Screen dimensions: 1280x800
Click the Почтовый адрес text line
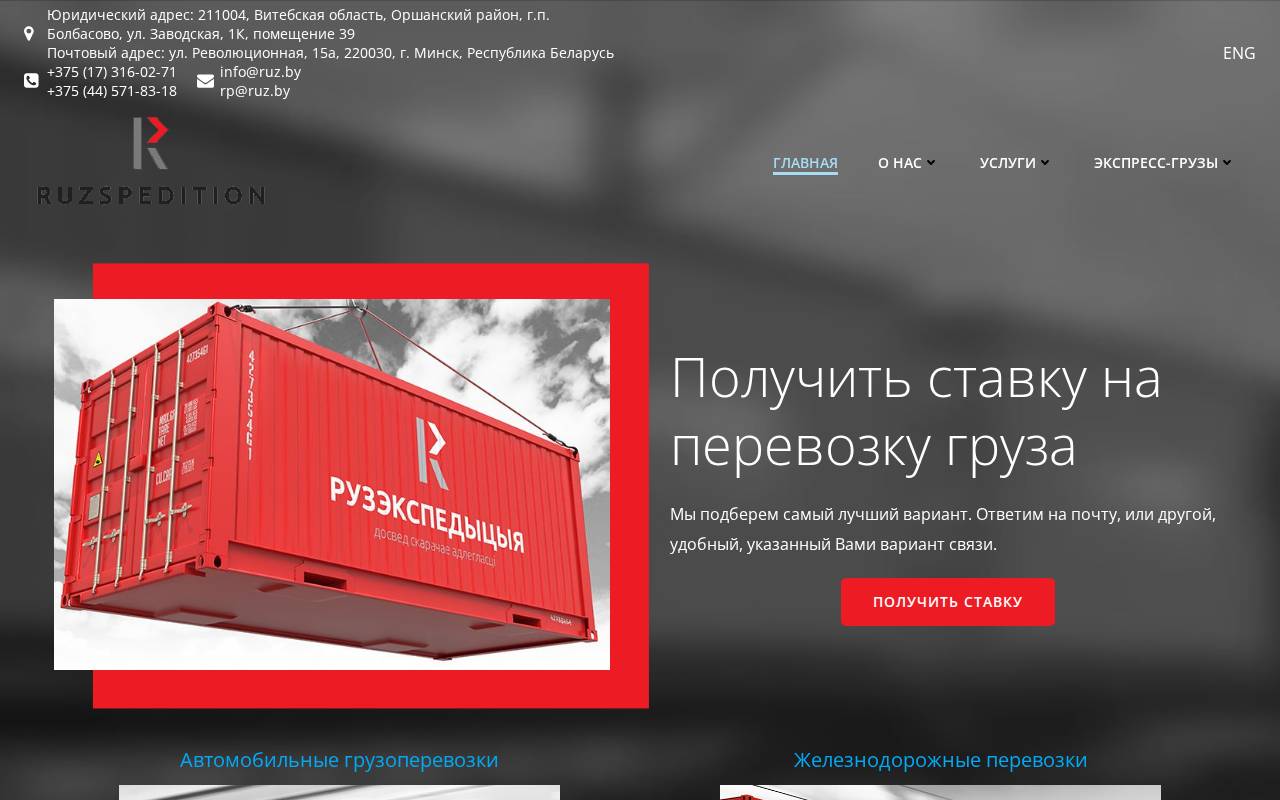(x=330, y=53)
